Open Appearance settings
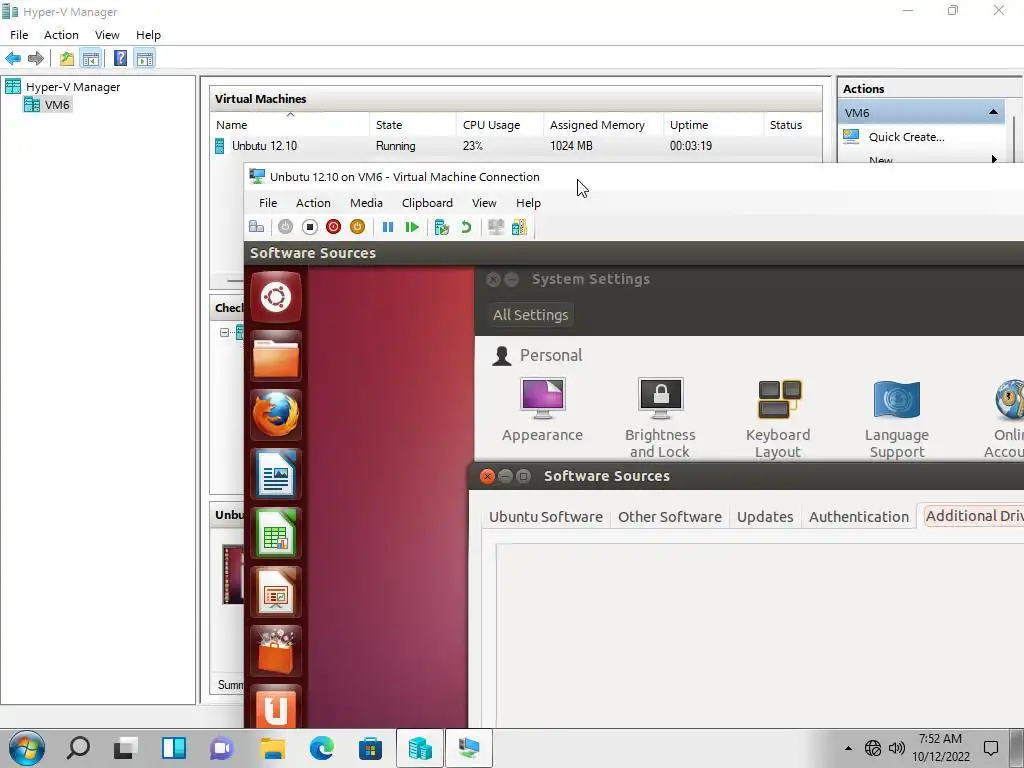 tap(542, 411)
